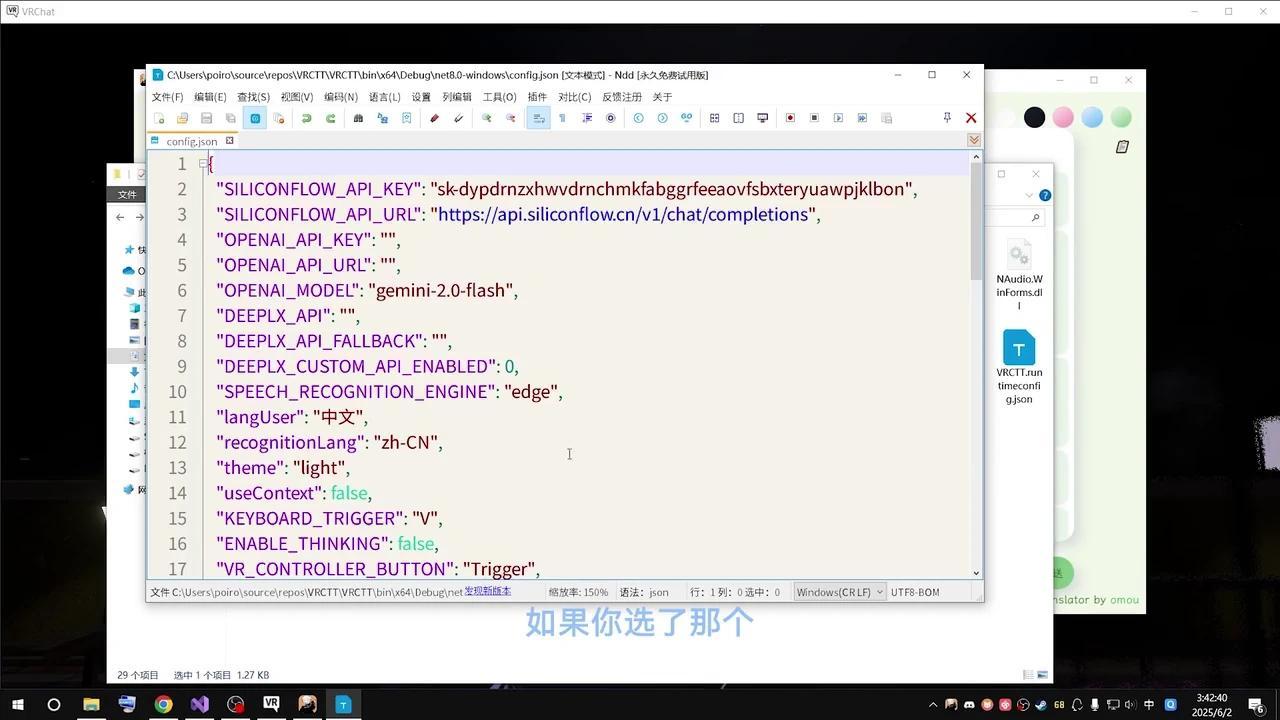Click the "theme" key on line 13
Screen dimensions: 1280x720
248,467
